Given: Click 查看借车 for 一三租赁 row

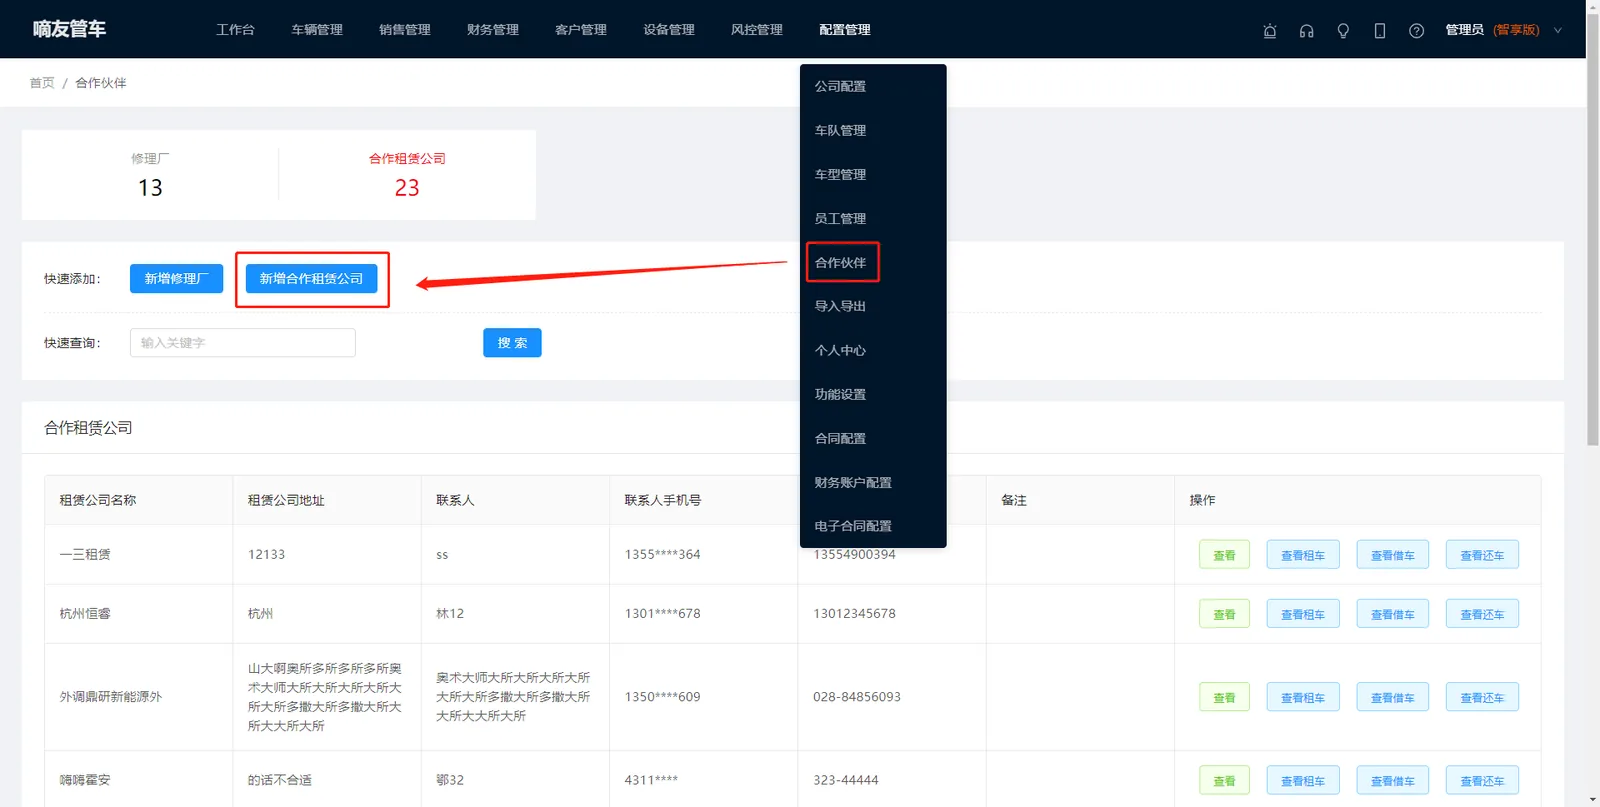Looking at the screenshot, I should [x=1393, y=555].
